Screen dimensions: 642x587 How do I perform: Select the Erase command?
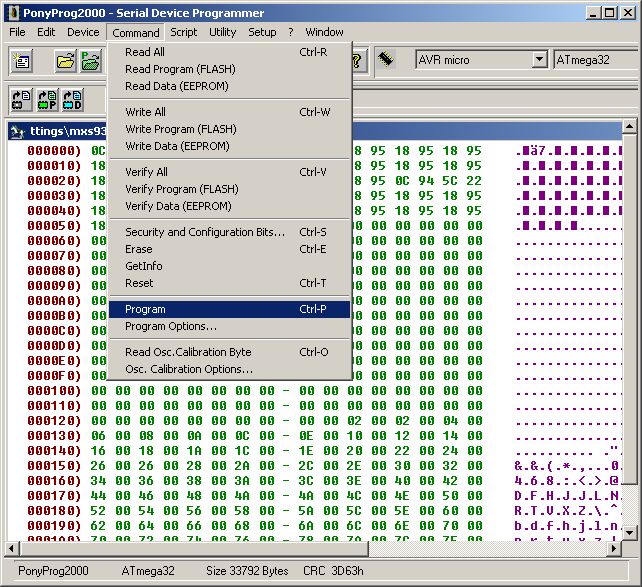[229, 249]
